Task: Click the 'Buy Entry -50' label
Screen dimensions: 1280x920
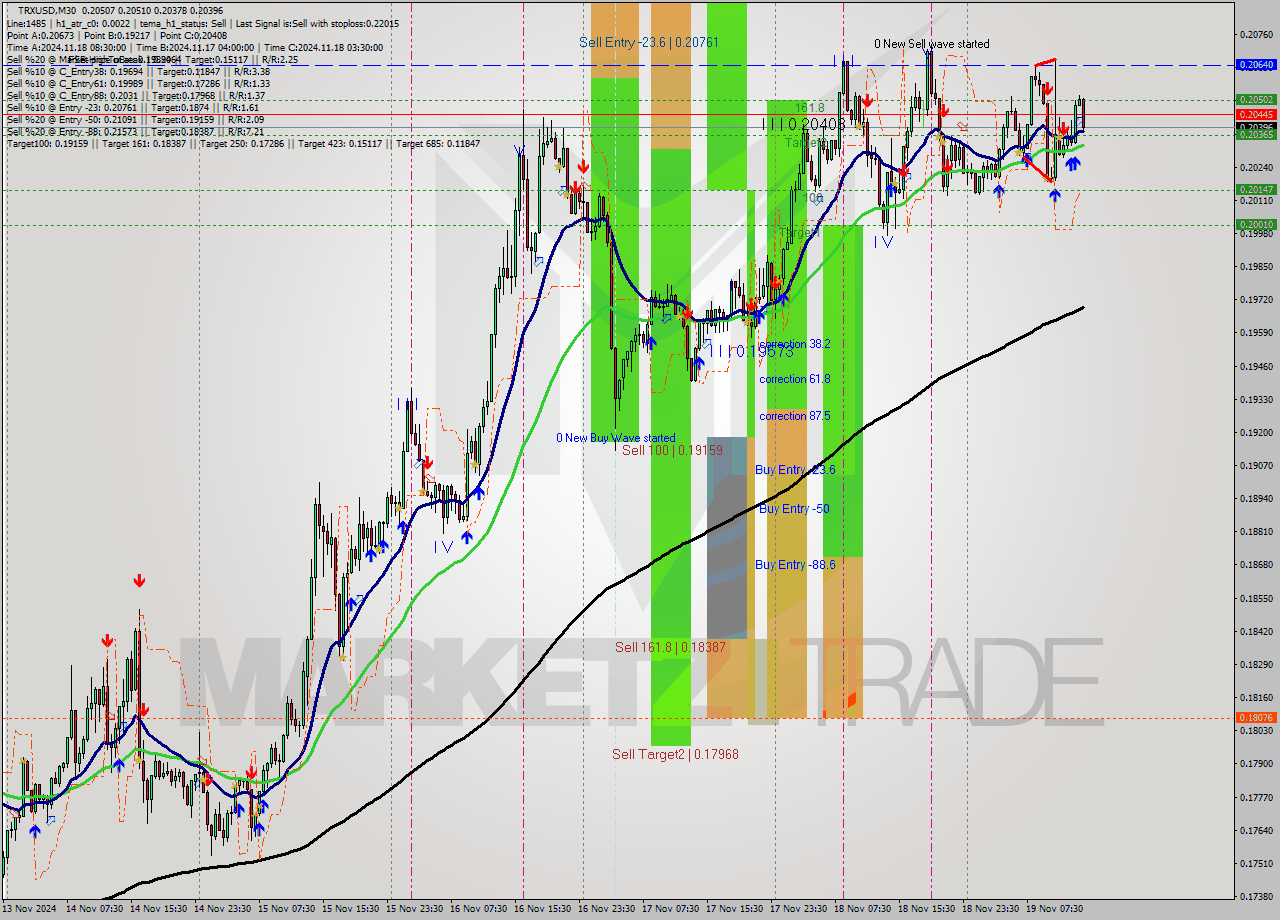Action: 794,509
